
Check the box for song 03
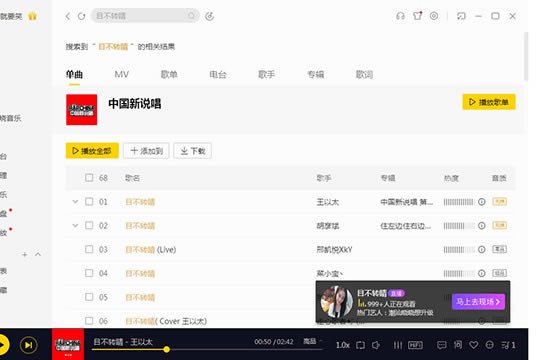point(89,249)
